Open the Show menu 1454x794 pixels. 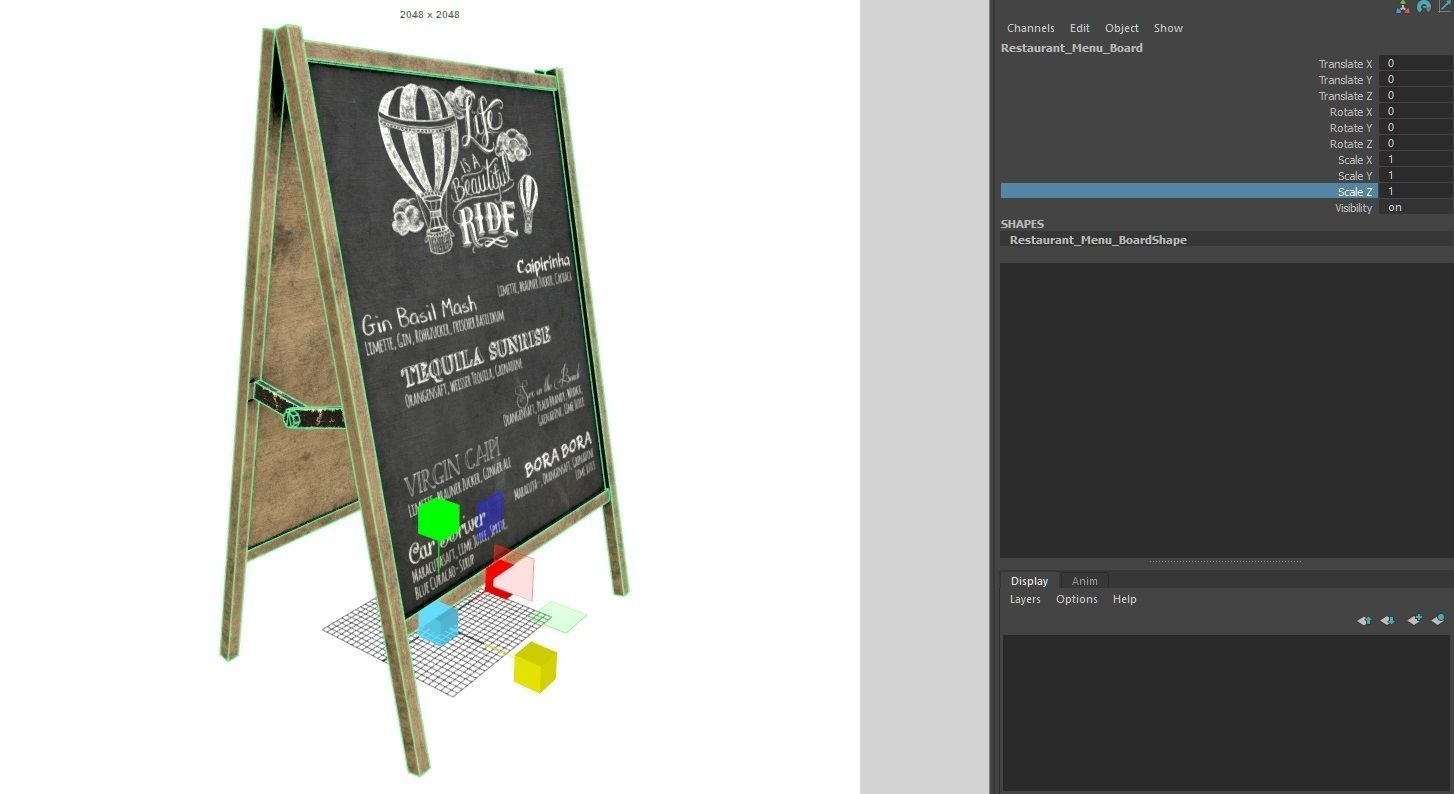coord(1168,28)
